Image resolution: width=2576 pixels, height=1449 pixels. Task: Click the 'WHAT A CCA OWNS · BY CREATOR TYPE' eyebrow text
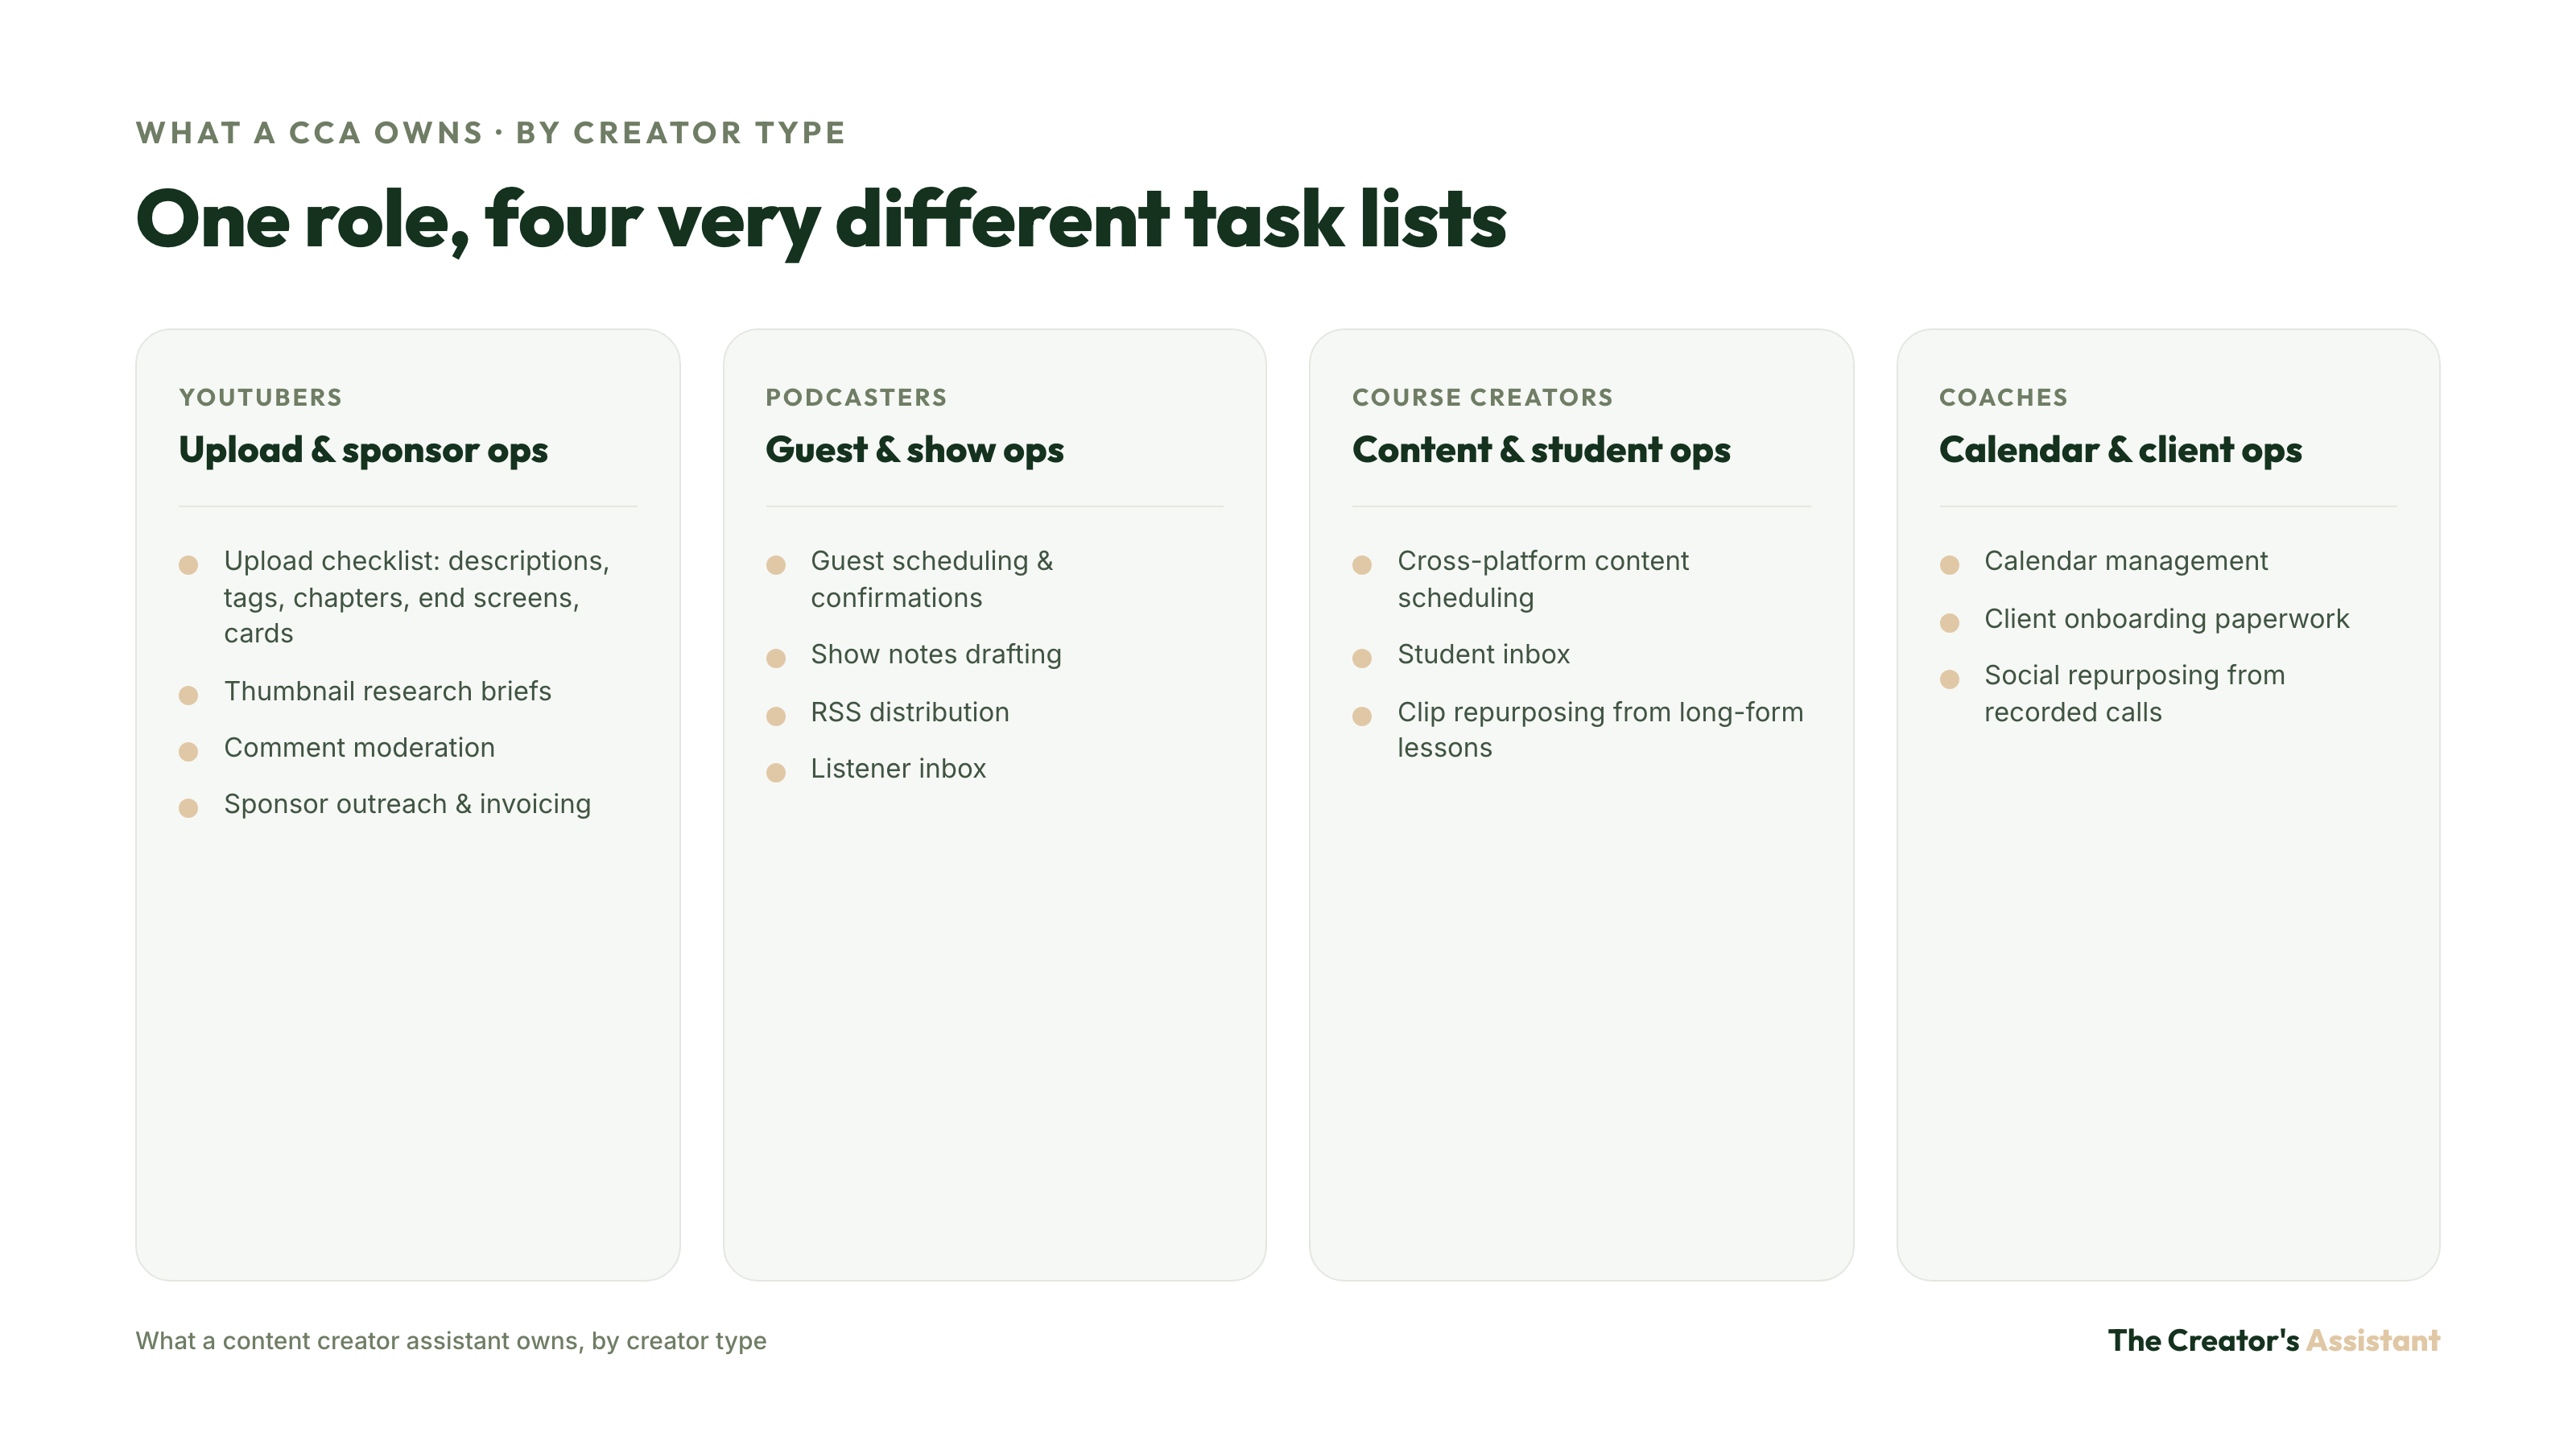[491, 133]
